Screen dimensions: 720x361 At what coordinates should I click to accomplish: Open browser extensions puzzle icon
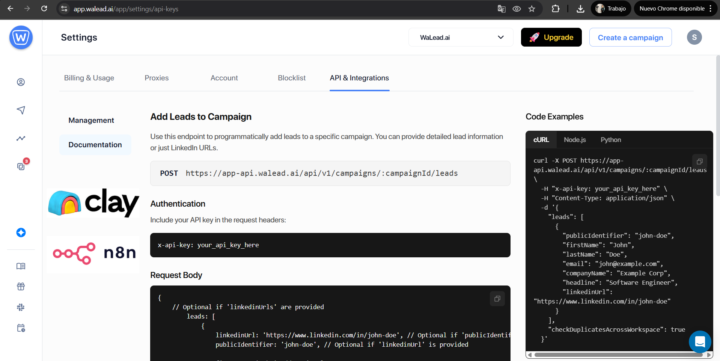click(555, 9)
